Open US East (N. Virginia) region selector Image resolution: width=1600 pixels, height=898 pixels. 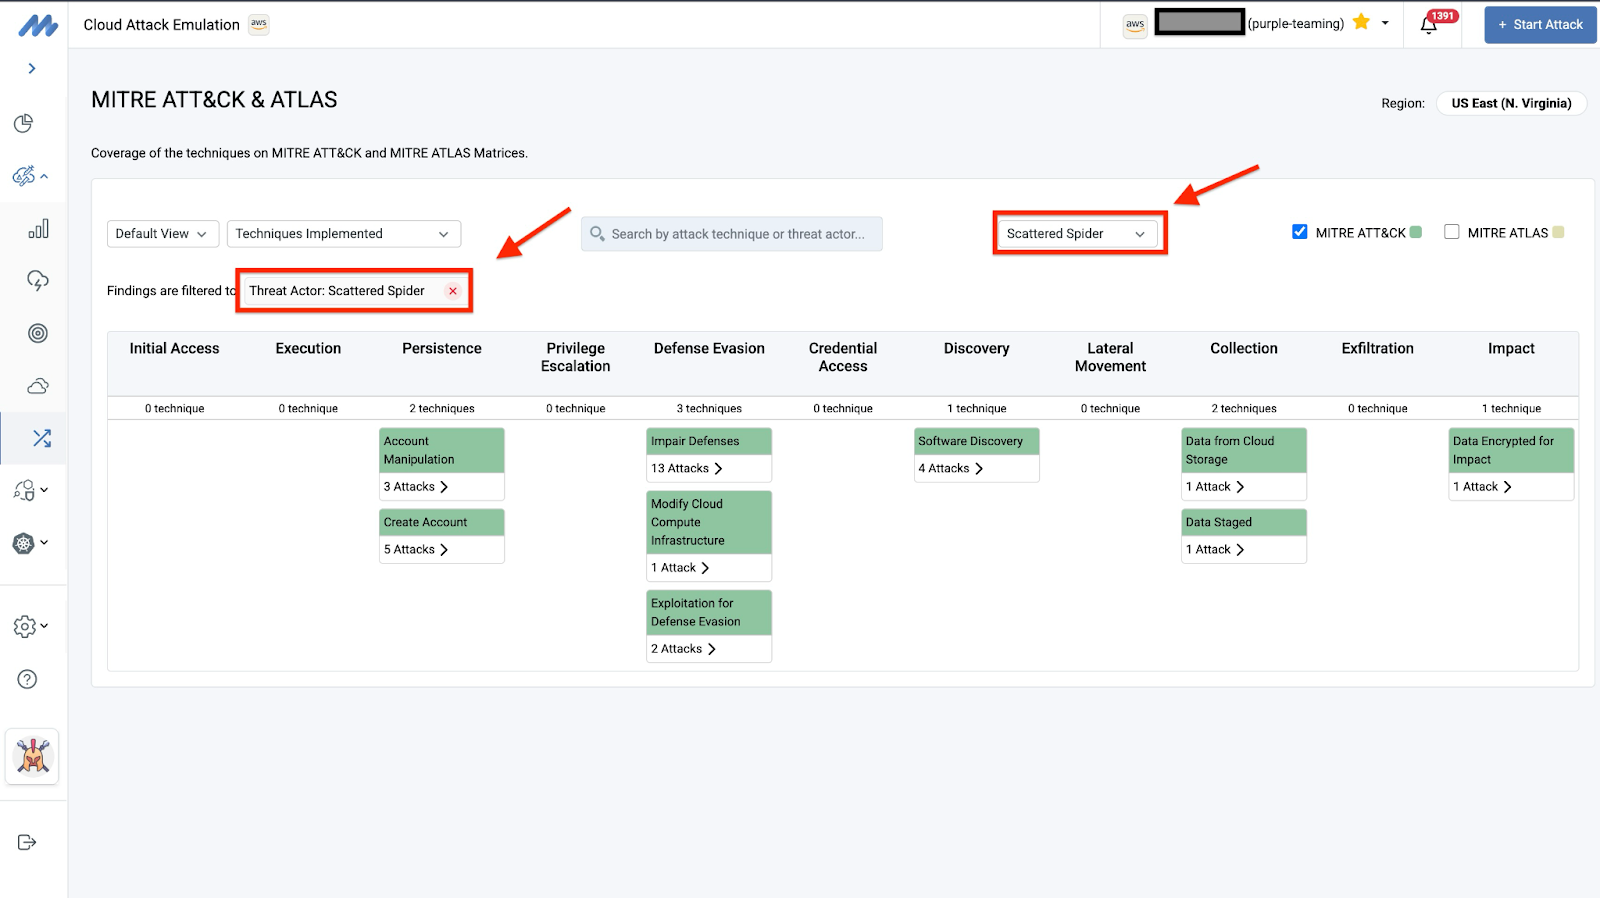click(1511, 103)
